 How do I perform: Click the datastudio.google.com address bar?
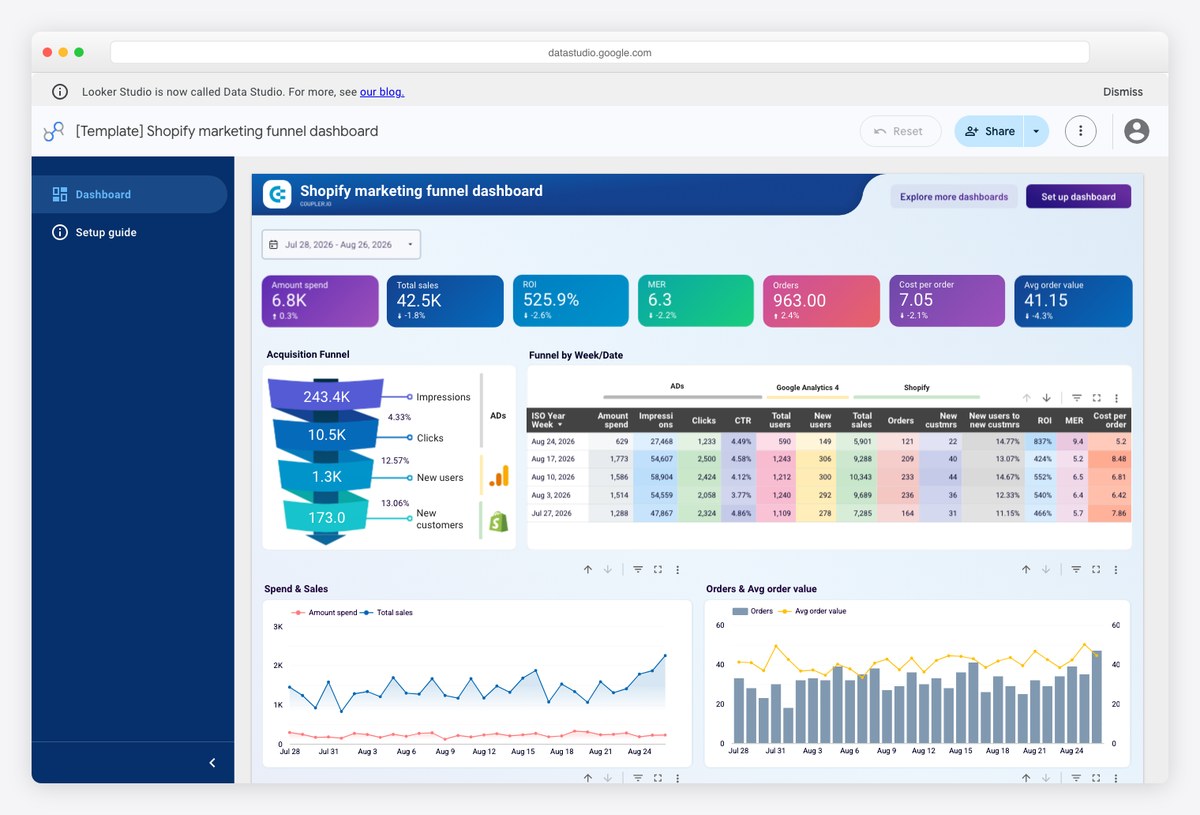[600, 53]
